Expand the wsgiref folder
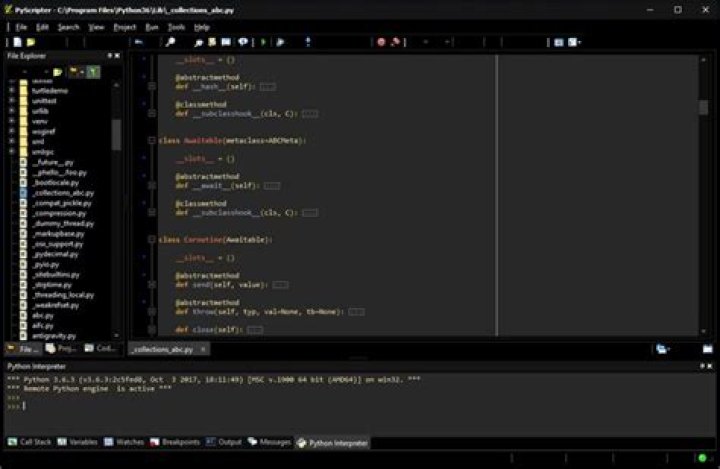720x469 pixels. pos(12,131)
